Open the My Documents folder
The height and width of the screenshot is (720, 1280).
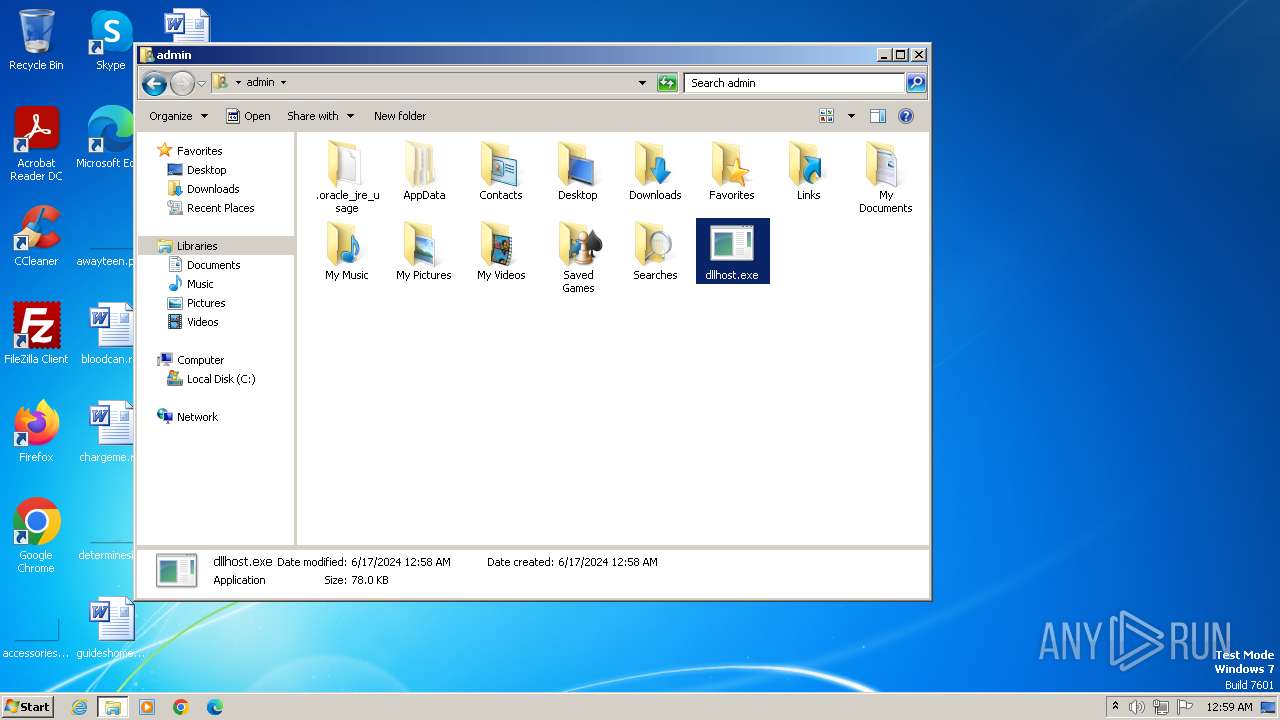click(x=885, y=177)
